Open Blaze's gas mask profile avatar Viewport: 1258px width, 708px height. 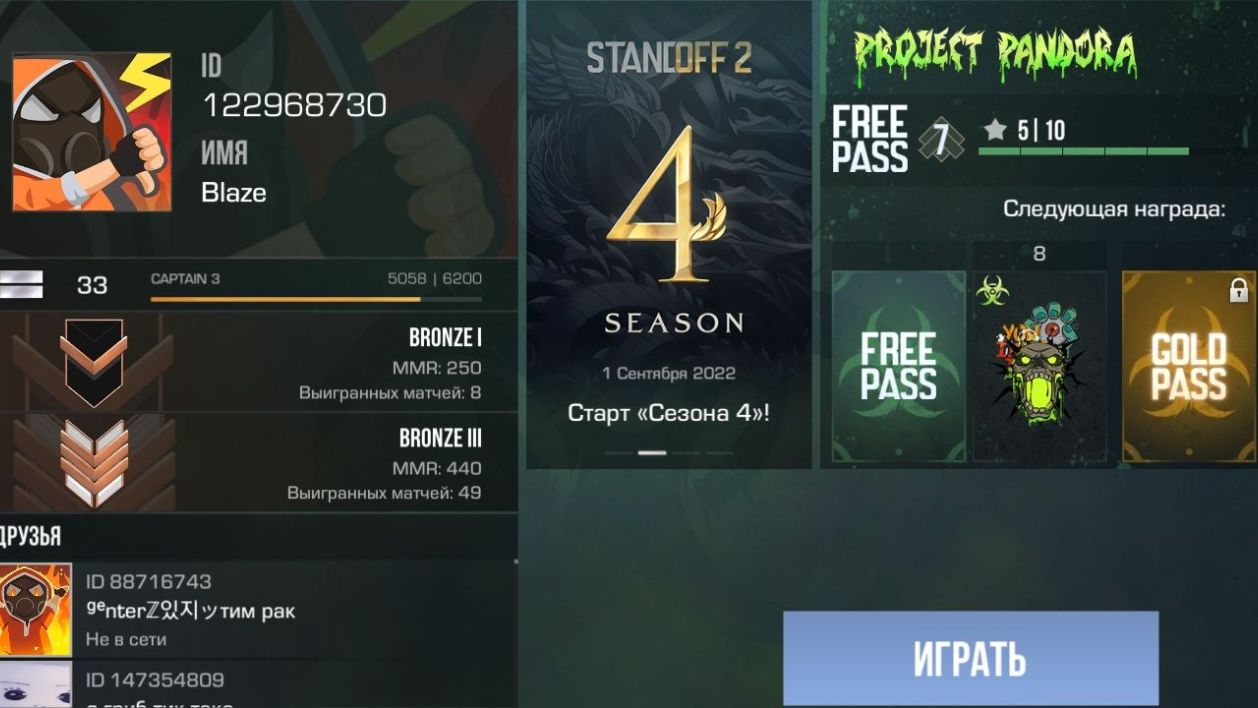tap(92, 132)
